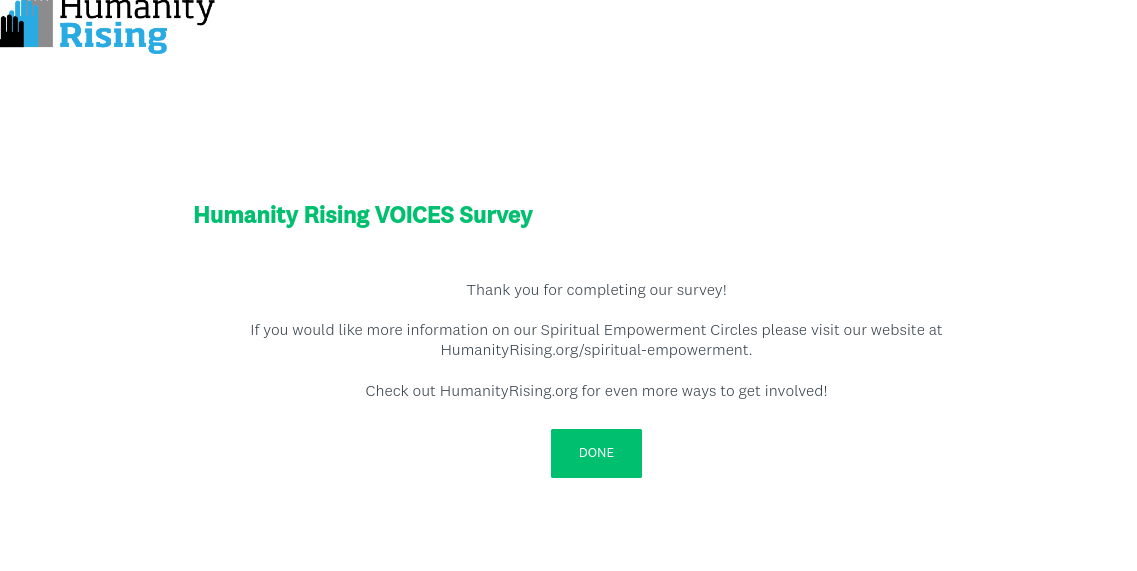Click the gray bar in the logo
Viewport: 1137px width, 571px height.
point(46,23)
